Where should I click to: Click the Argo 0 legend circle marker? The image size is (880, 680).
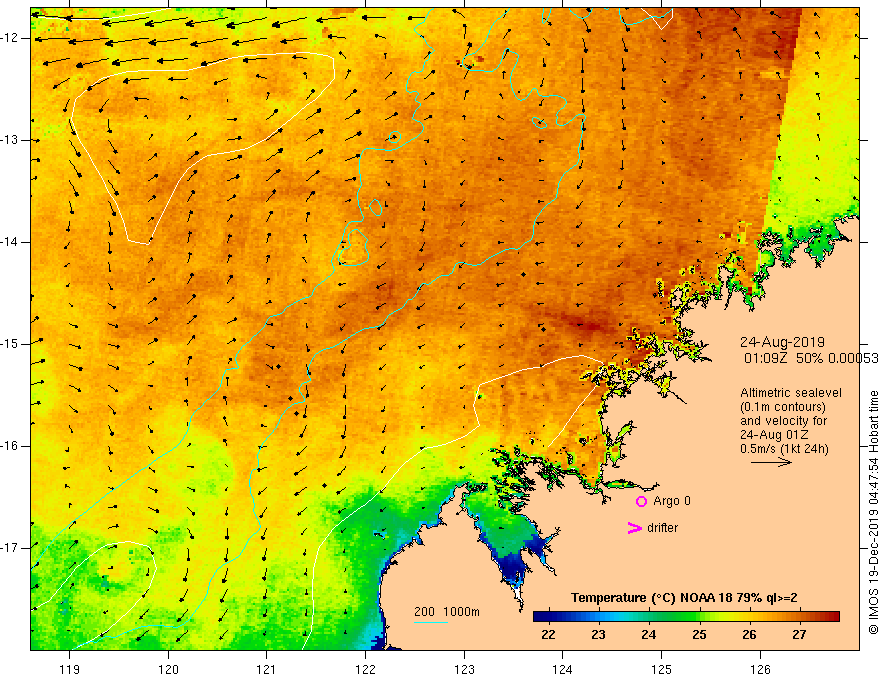pyautogui.click(x=641, y=502)
